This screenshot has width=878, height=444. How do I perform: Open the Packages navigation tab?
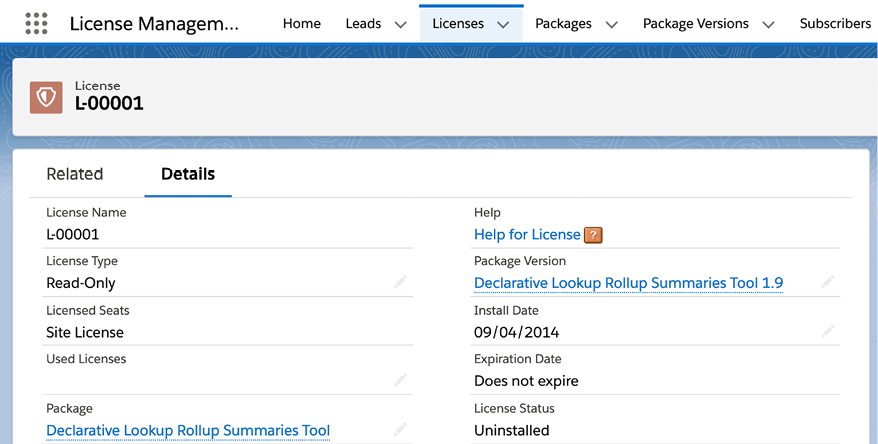tap(563, 24)
